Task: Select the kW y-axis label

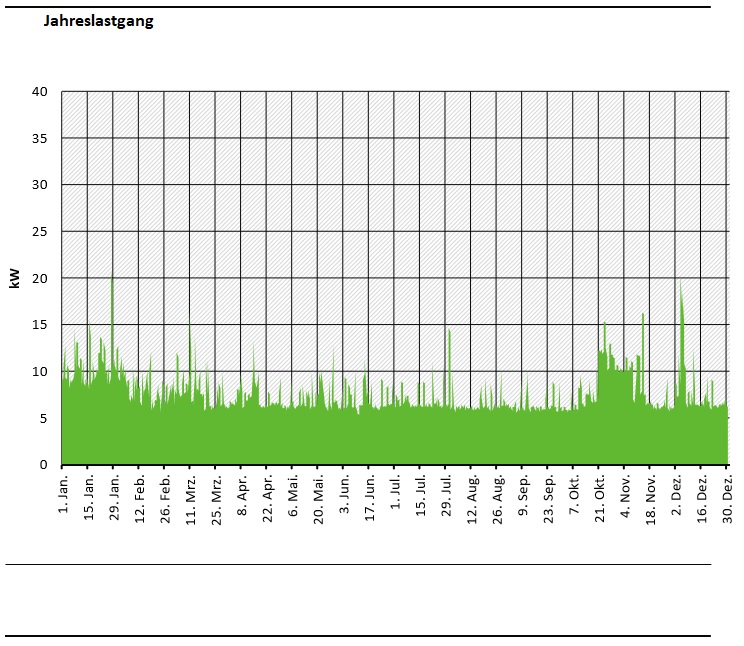Action: tap(15, 278)
